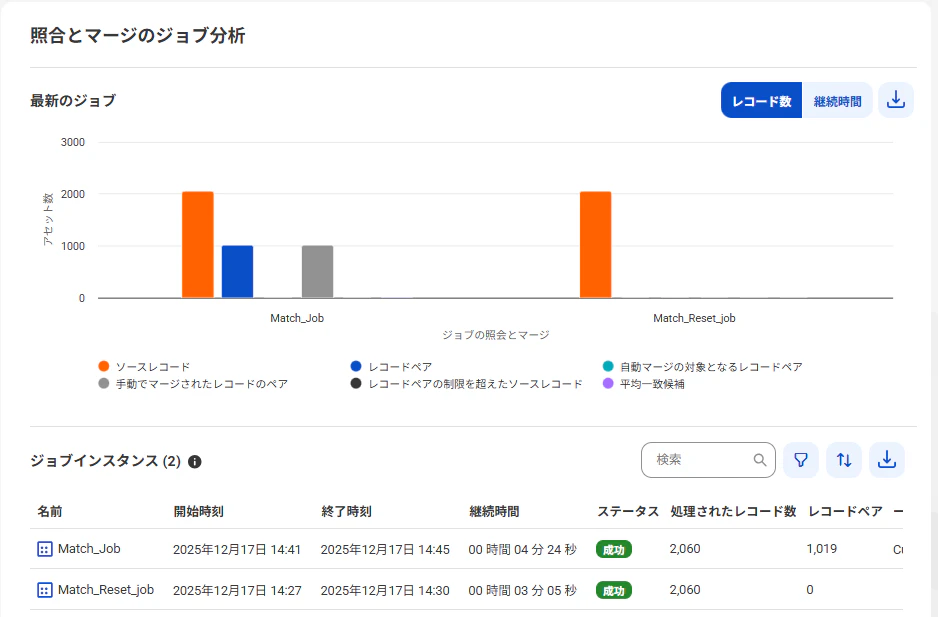
Task: Download the latest jobs chart
Action: [x=896, y=100]
